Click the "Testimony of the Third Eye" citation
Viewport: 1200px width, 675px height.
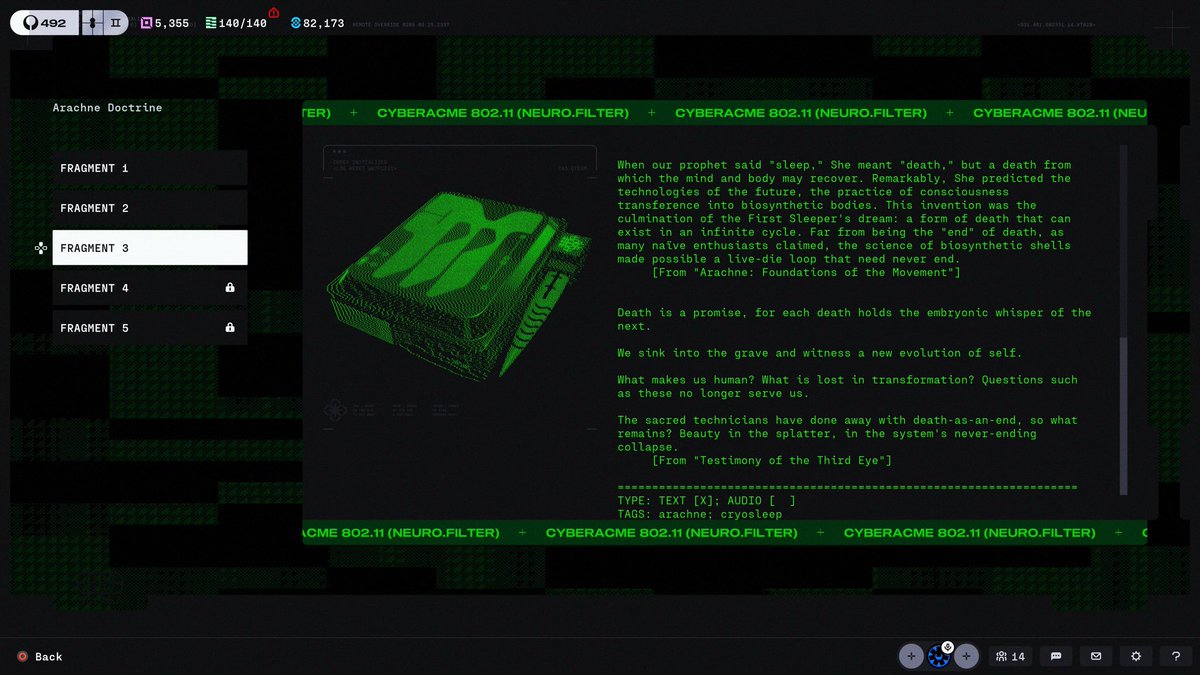[x=772, y=460]
